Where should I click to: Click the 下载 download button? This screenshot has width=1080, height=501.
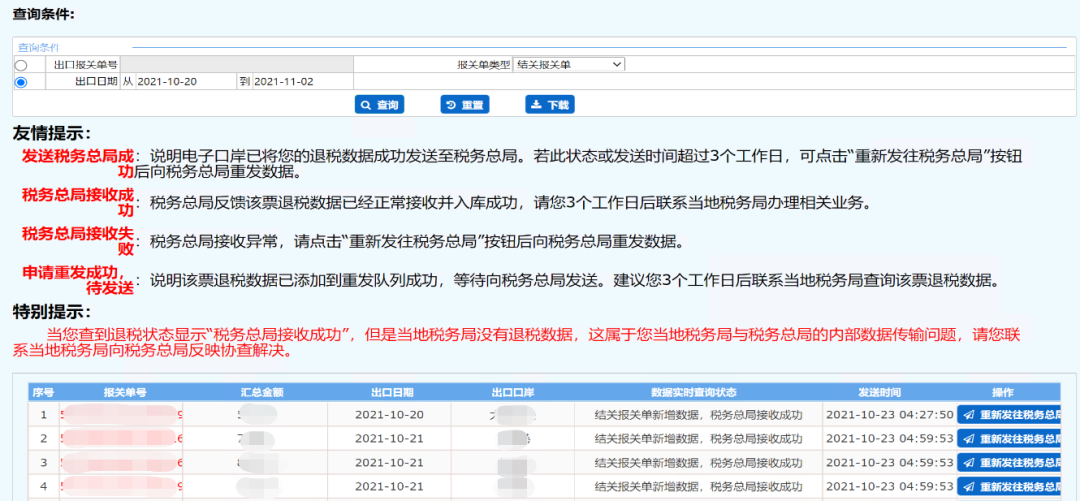550,105
